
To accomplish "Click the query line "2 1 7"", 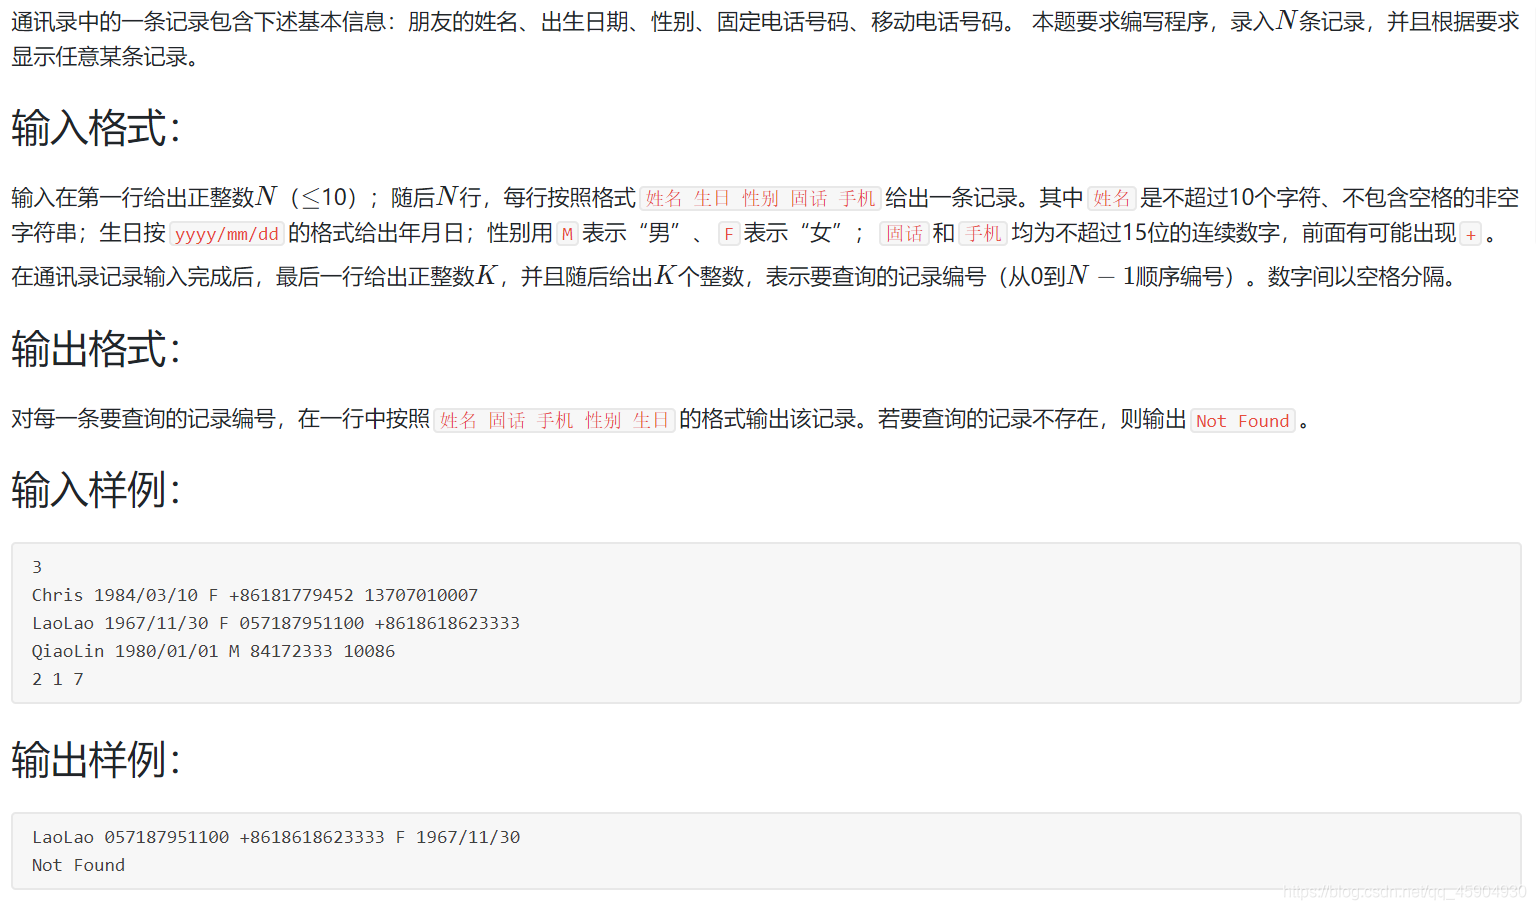I will coord(58,679).
